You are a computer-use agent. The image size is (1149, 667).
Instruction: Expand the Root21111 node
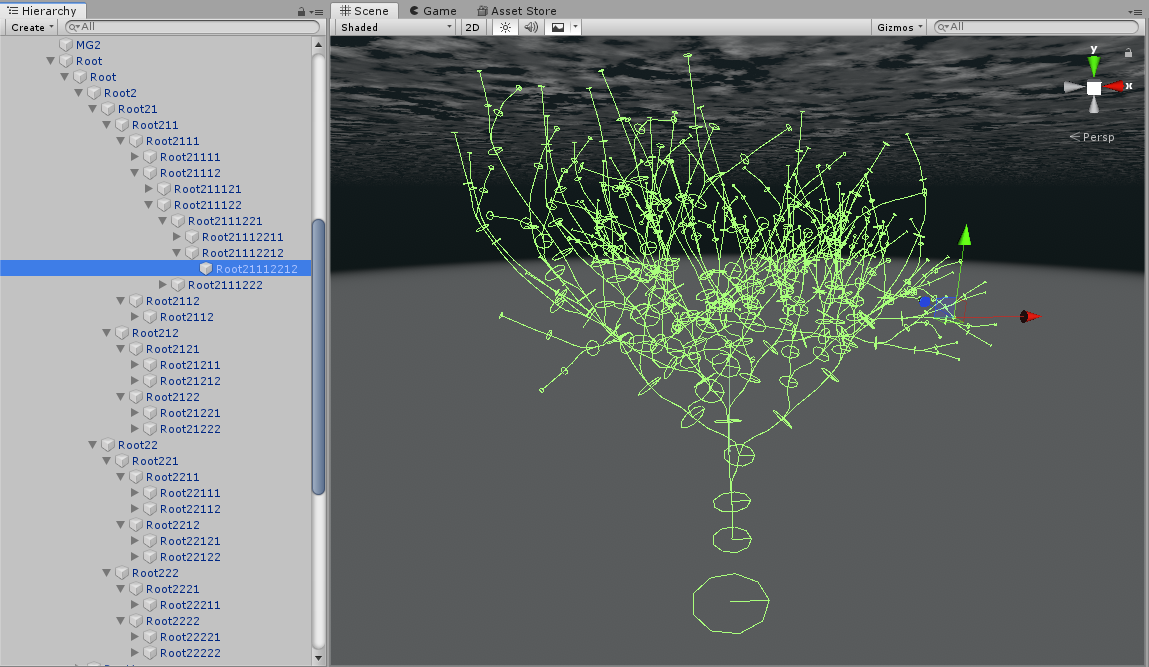click(135, 157)
